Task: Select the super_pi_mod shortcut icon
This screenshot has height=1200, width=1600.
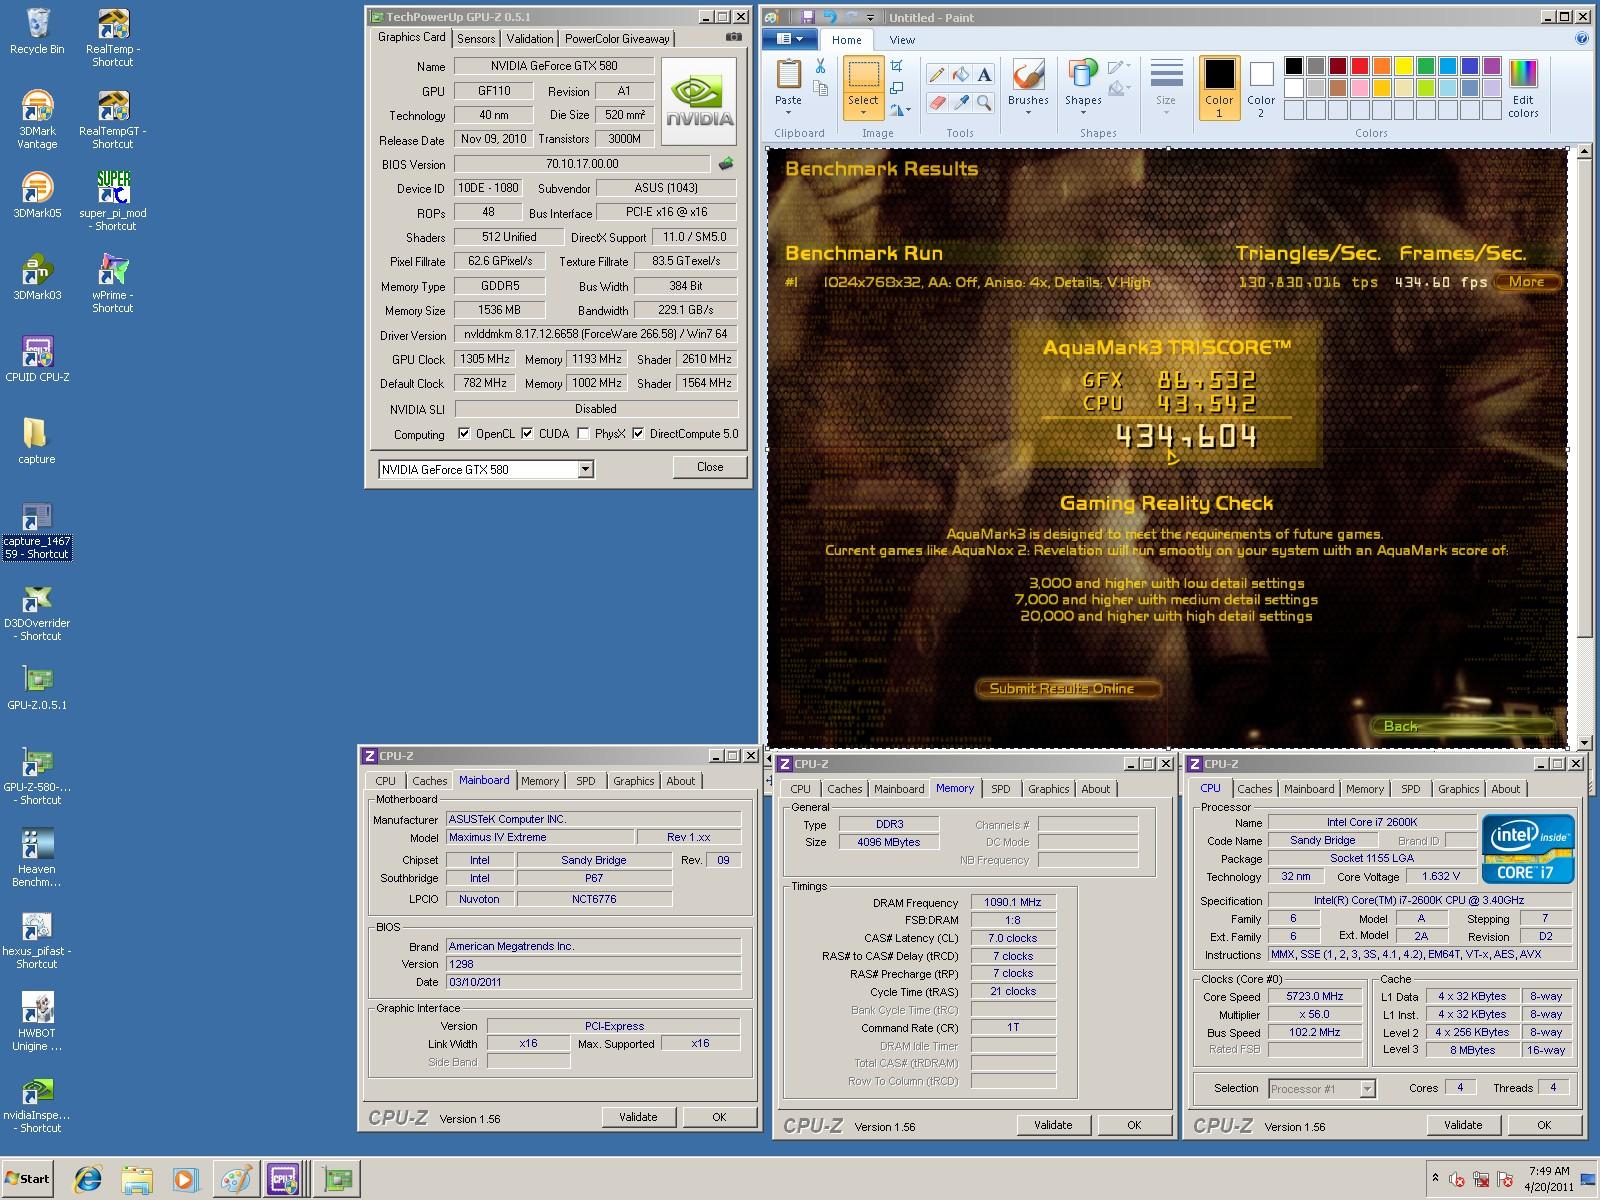Action: pos(113,202)
